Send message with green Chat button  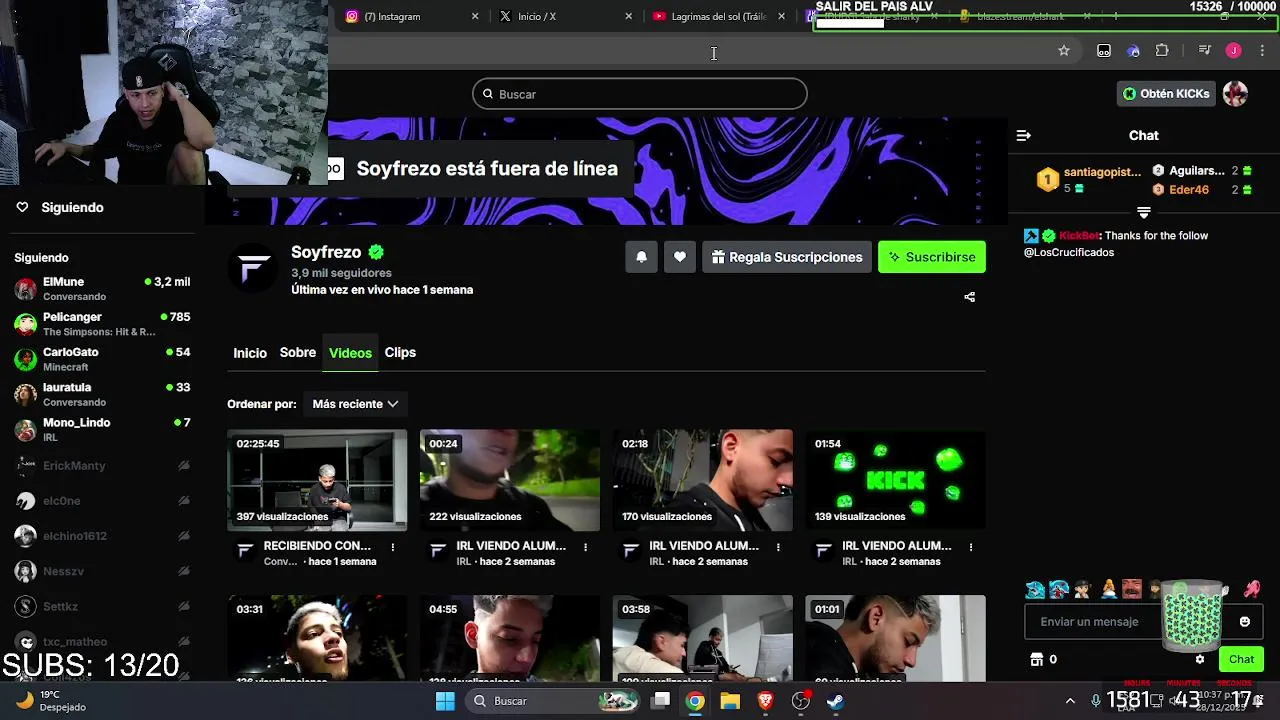point(1241,659)
